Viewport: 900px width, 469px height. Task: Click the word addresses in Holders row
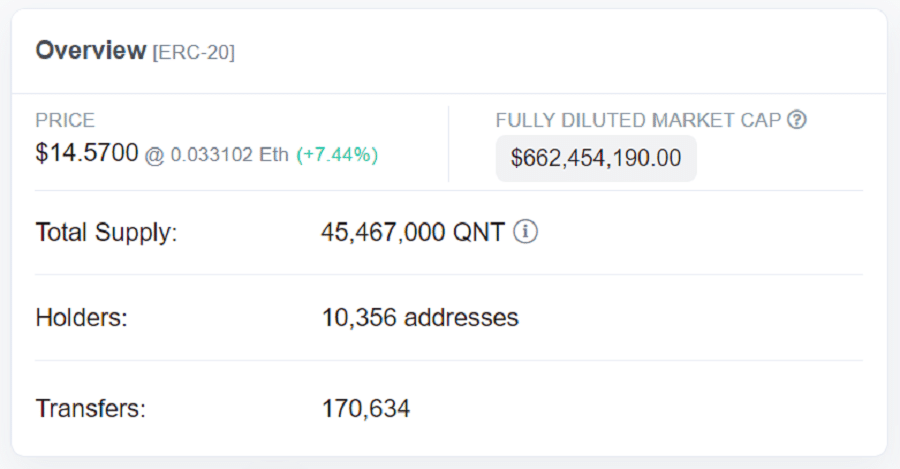click(x=461, y=318)
